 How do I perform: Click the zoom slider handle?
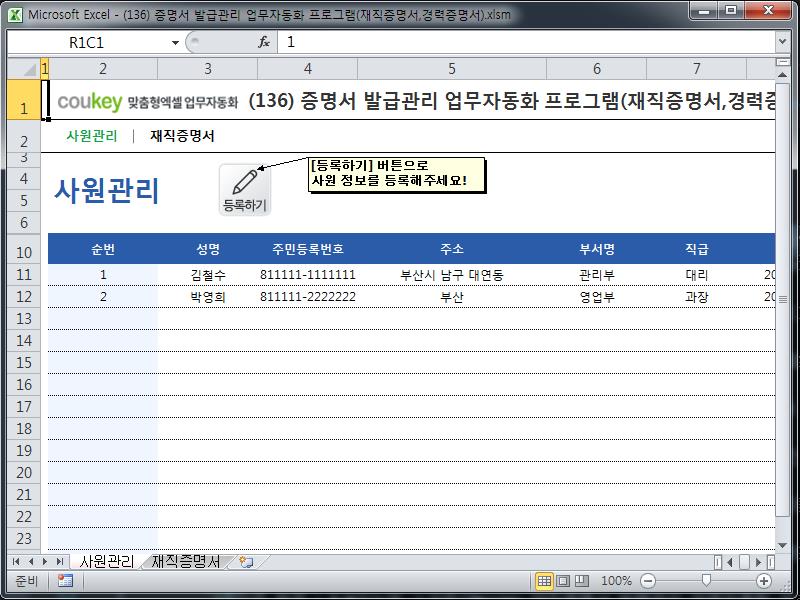706,580
